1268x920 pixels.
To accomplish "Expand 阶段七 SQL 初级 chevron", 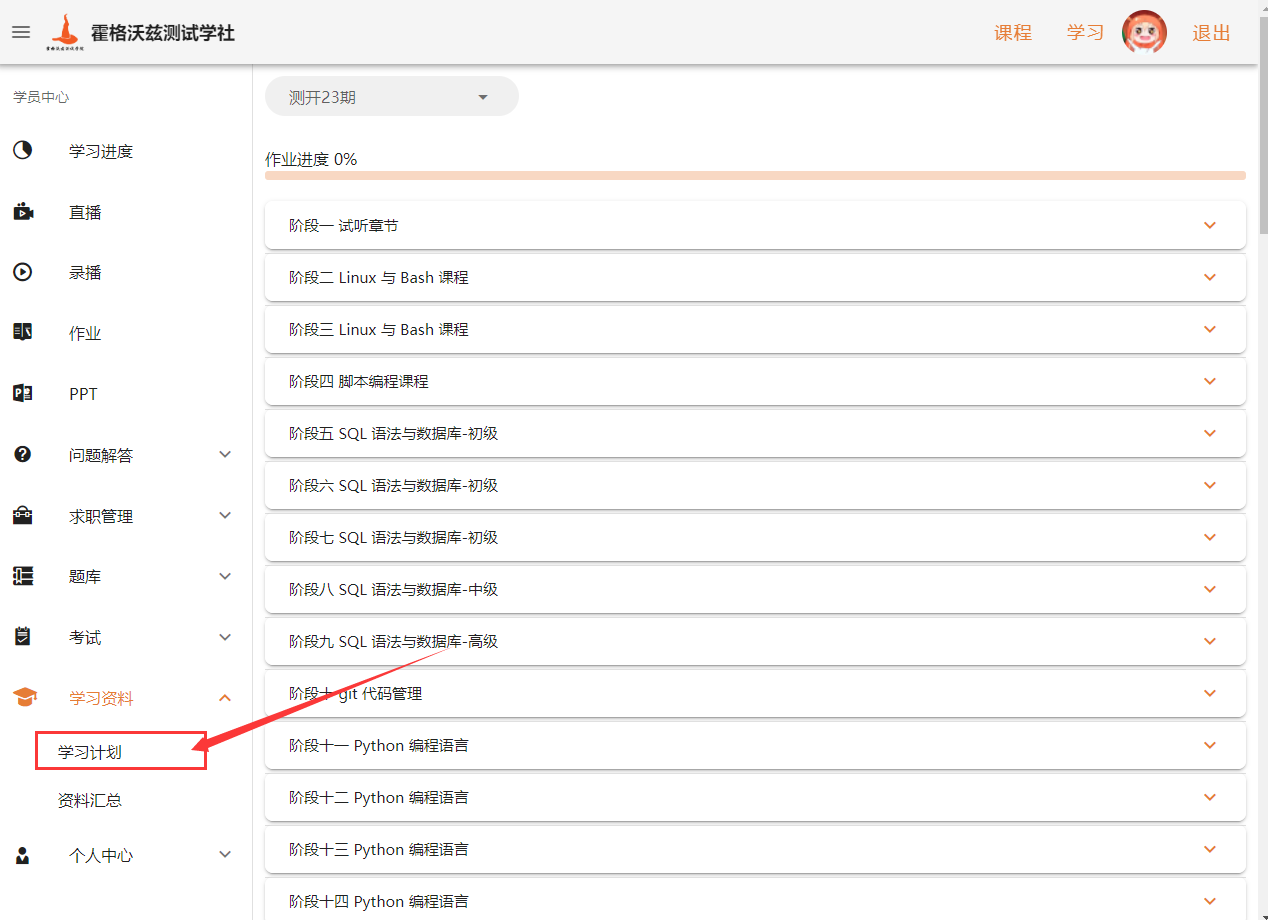I will click(x=1210, y=537).
